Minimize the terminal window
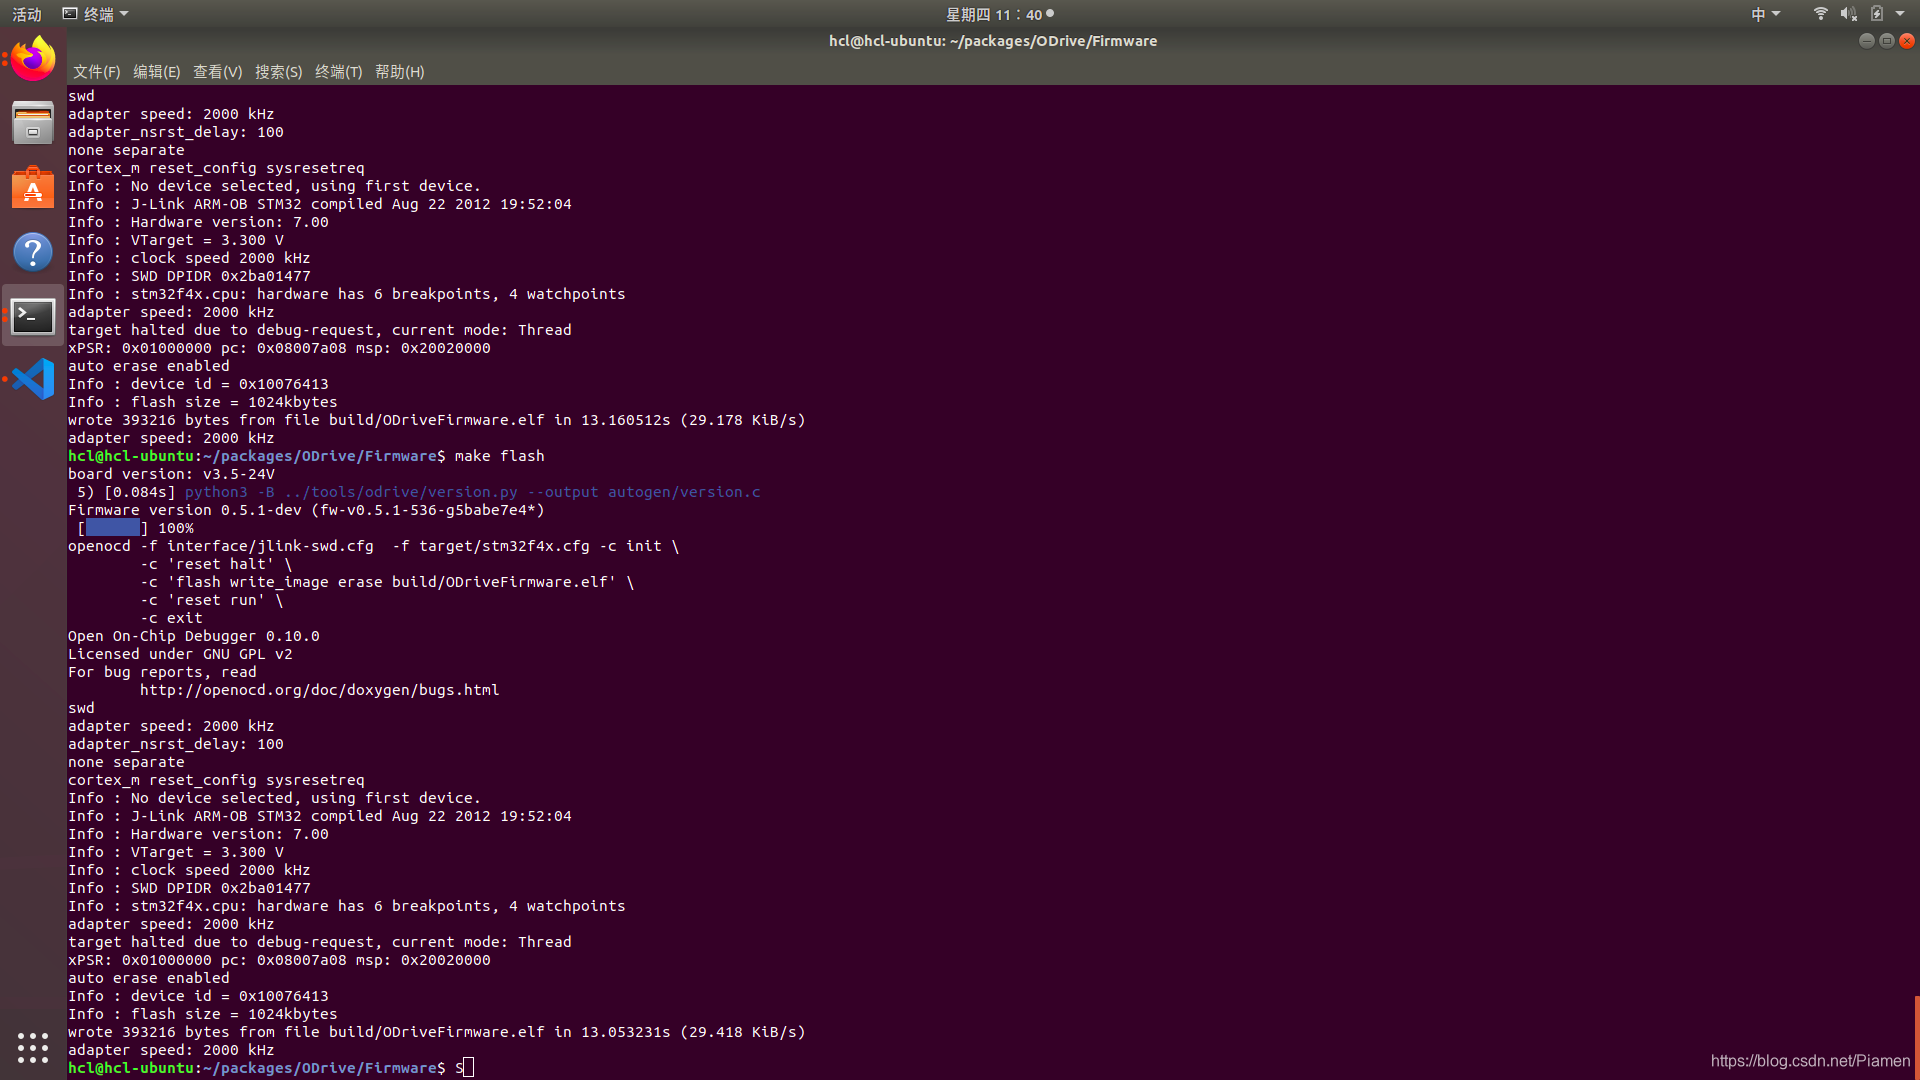The width and height of the screenshot is (1920, 1080). pos(1866,41)
